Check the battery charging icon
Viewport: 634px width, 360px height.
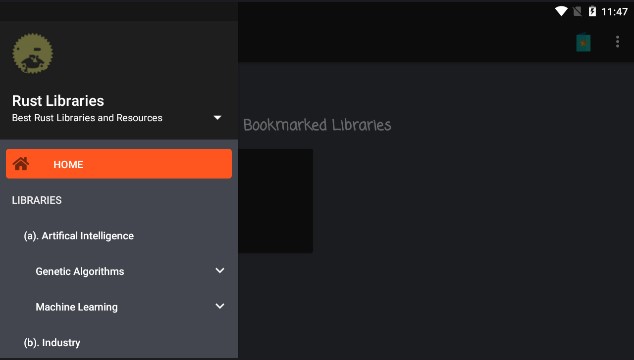(x=592, y=11)
